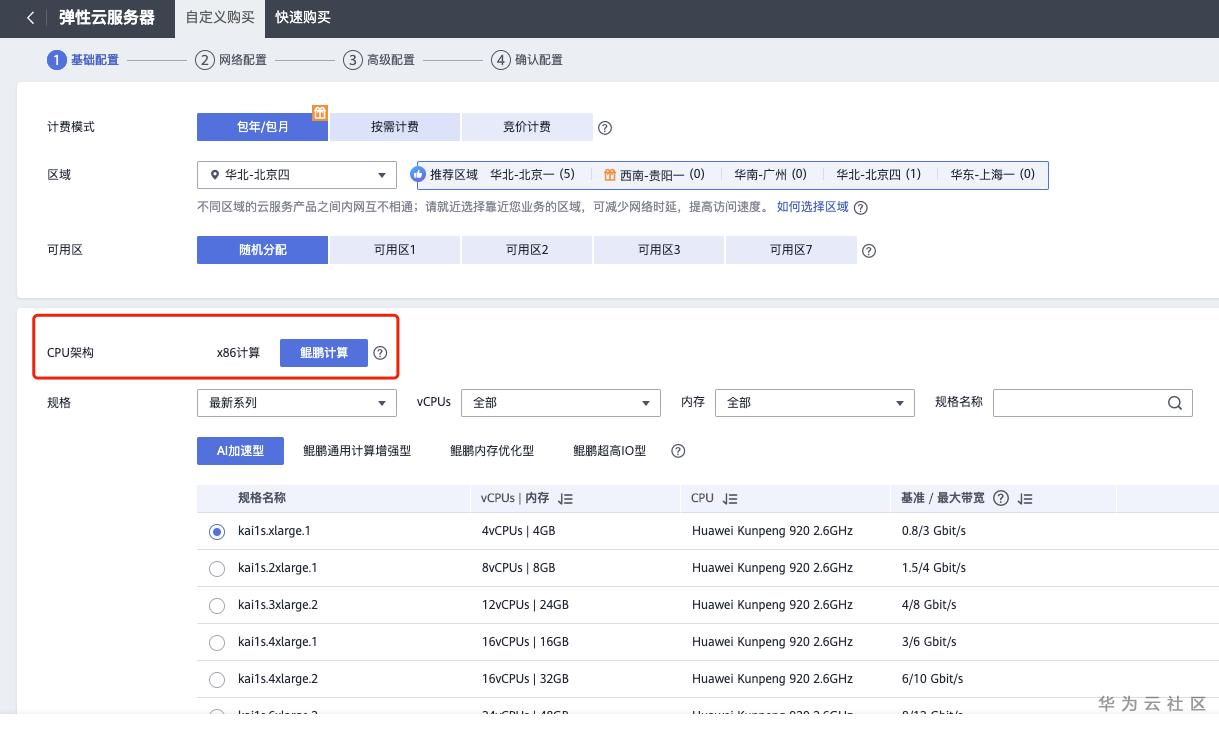Viewport: 1219px width, 729px height.
Task: Click help icon next to 鲲鹏计算
Action: (x=380, y=353)
